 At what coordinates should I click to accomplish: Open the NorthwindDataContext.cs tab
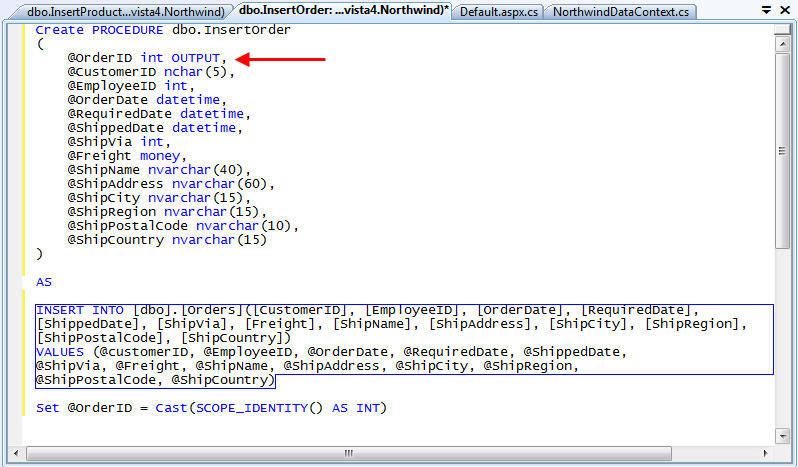tap(620, 12)
